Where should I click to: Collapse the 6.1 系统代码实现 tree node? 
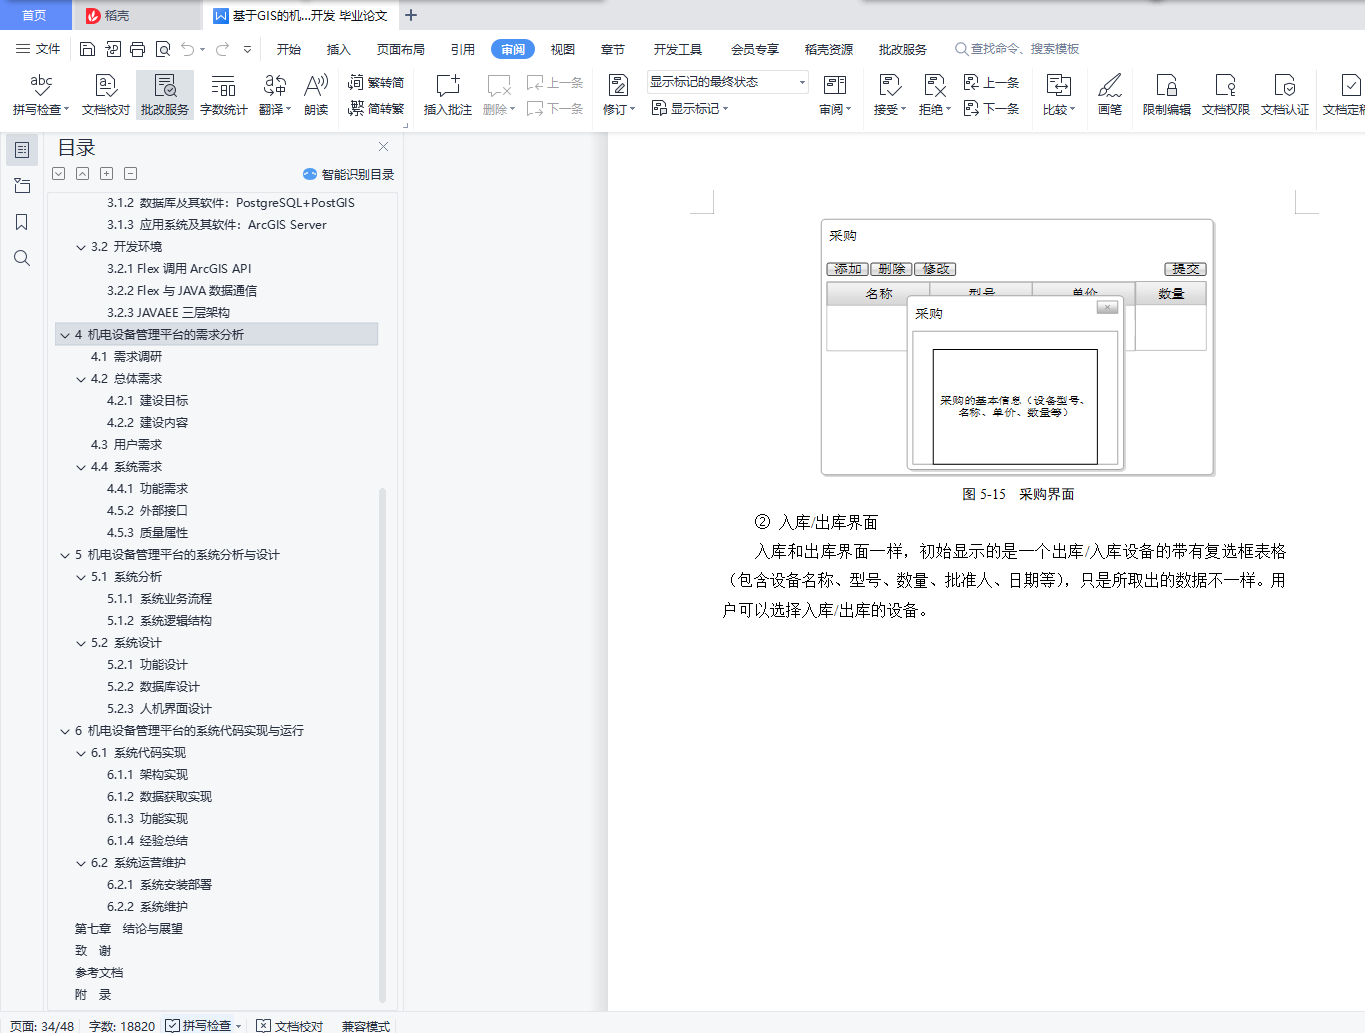(81, 753)
